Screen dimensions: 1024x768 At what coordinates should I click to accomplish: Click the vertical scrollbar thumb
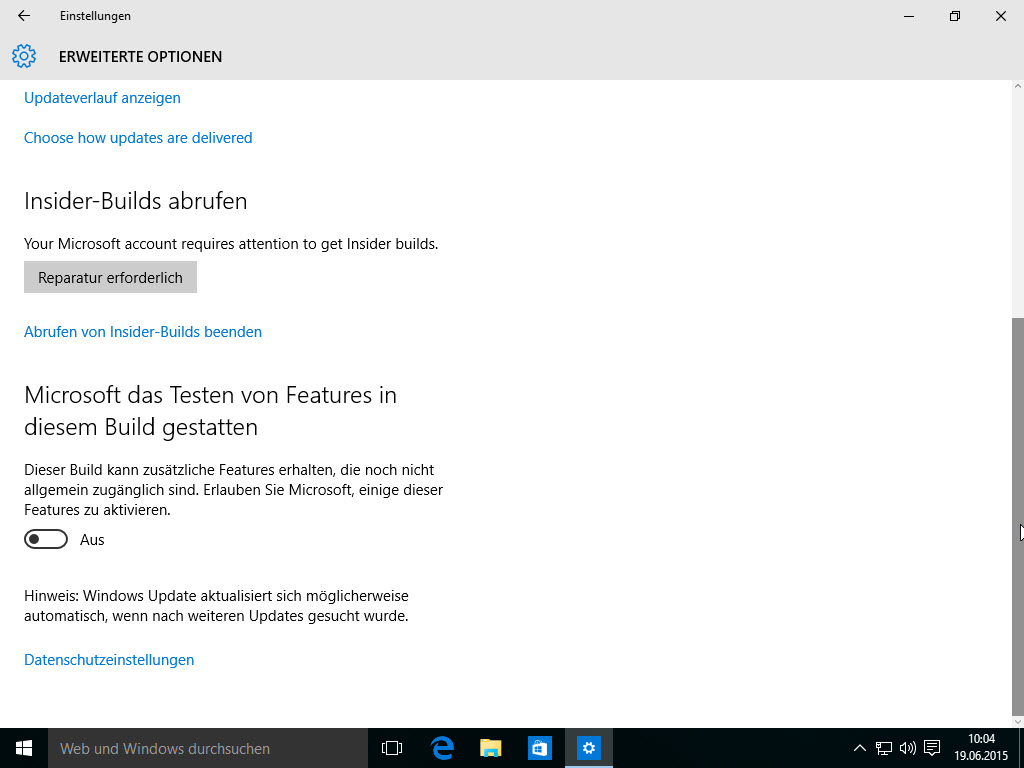(x=1017, y=516)
